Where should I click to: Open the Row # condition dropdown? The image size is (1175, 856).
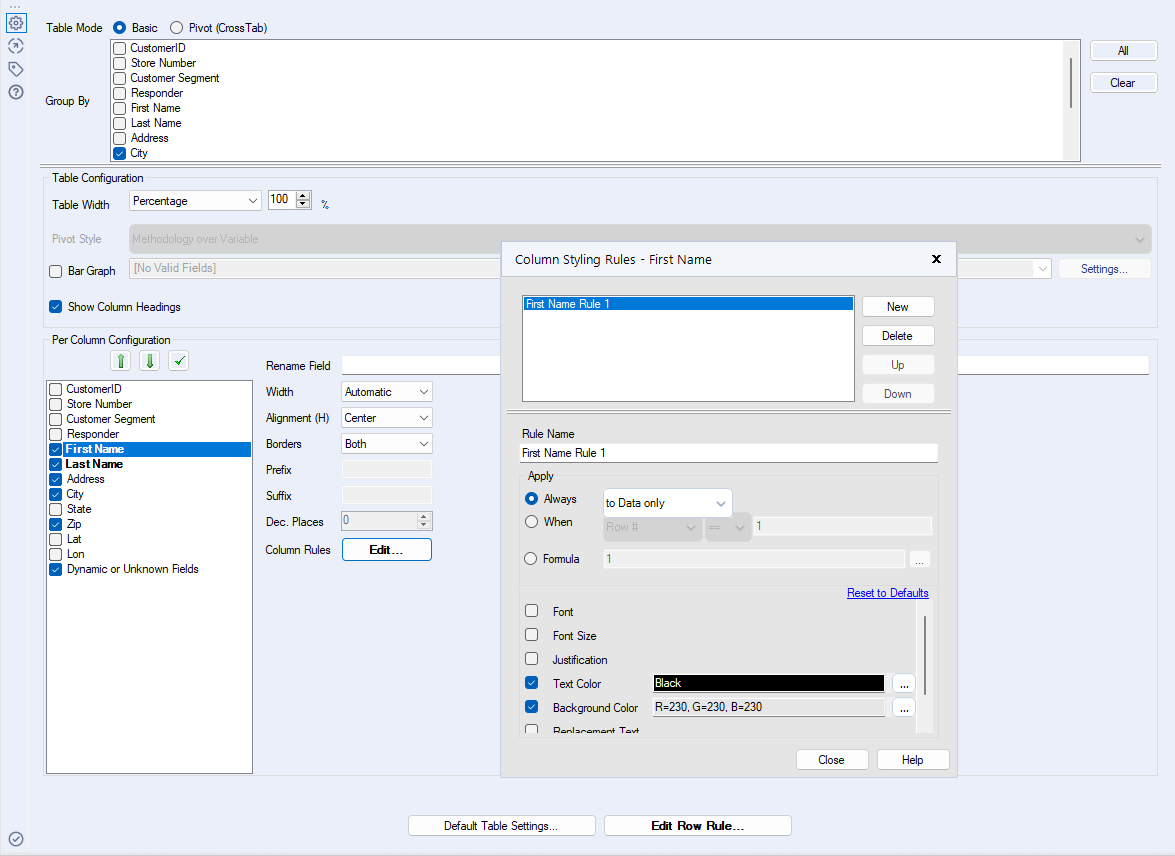[x=652, y=527]
